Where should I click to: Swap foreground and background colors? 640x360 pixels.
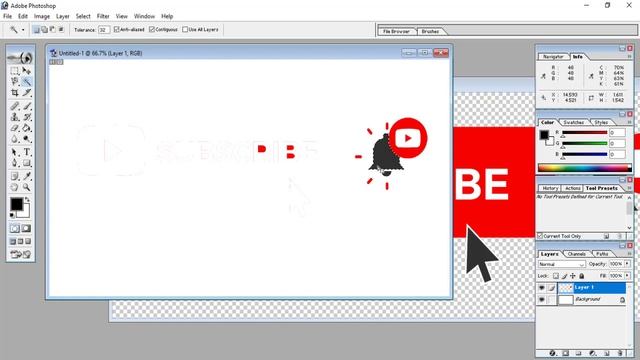click(27, 200)
